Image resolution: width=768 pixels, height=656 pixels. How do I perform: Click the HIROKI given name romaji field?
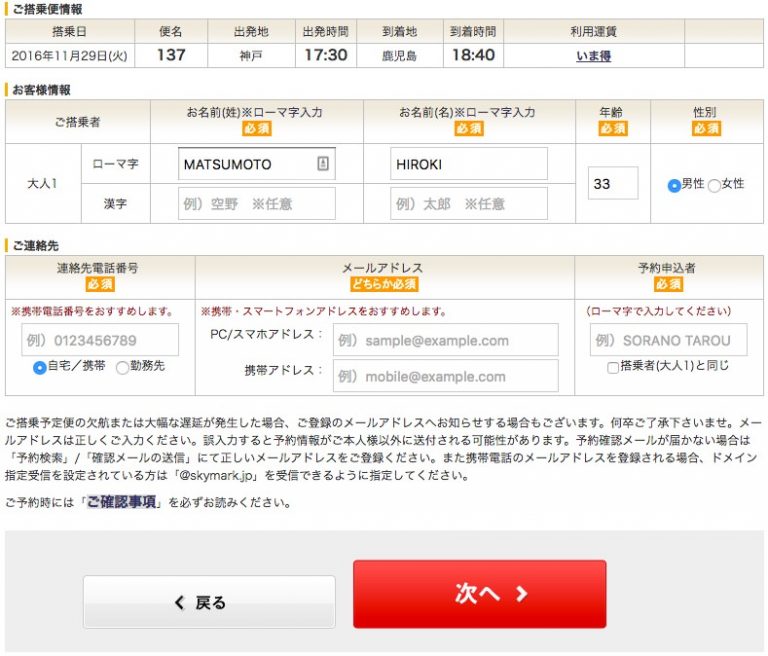(468, 164)
